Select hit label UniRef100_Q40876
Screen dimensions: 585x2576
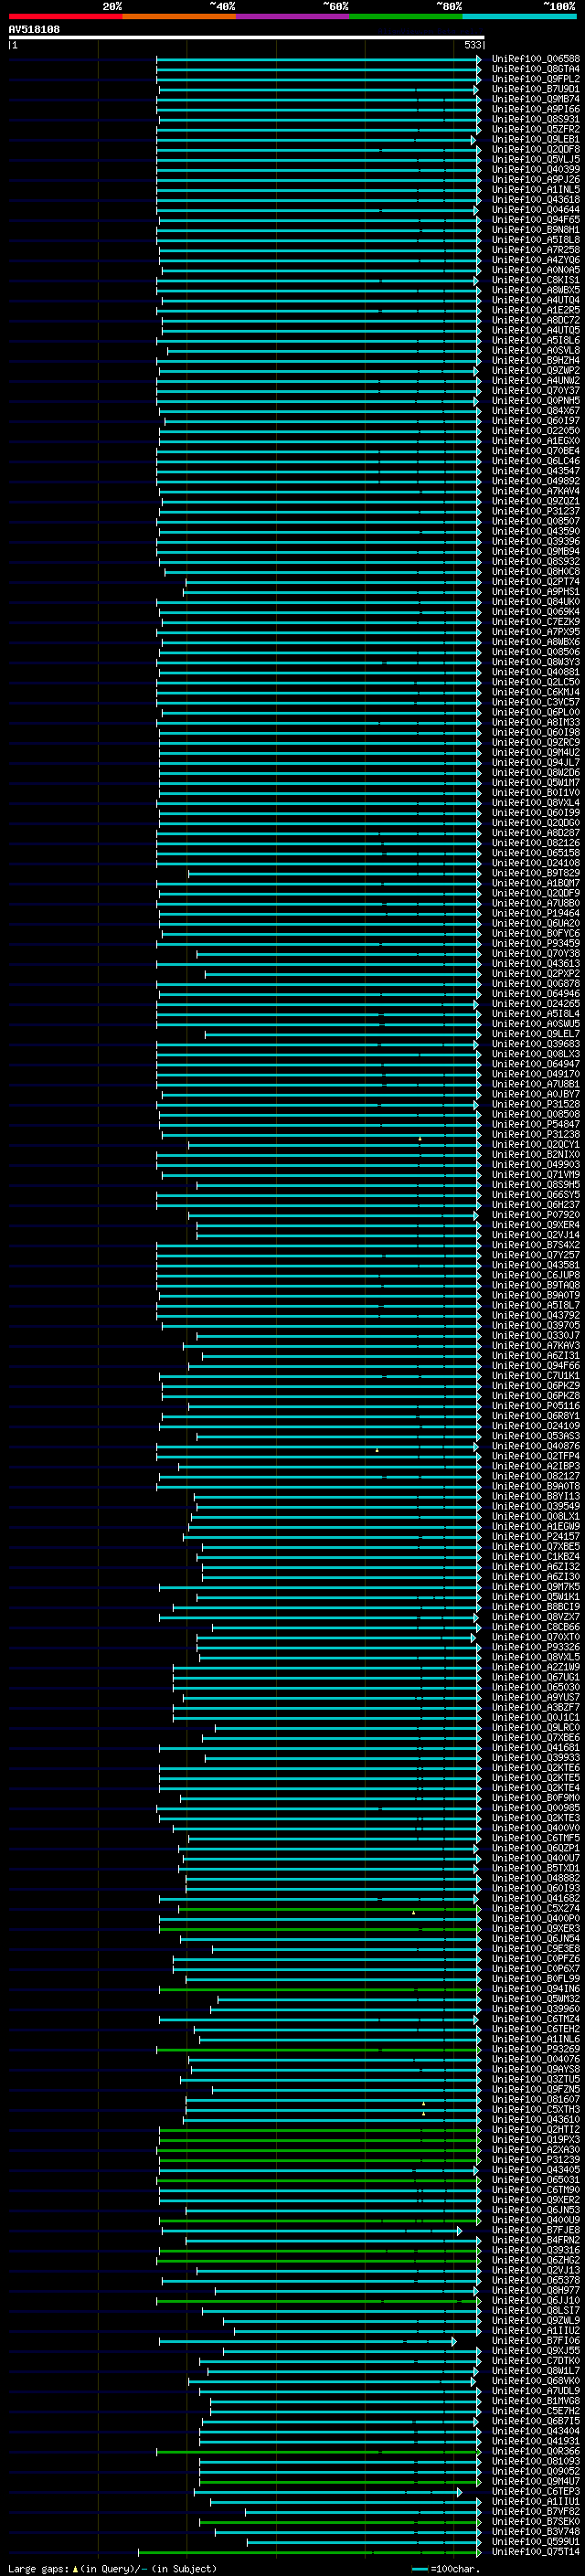[536, 1446]
